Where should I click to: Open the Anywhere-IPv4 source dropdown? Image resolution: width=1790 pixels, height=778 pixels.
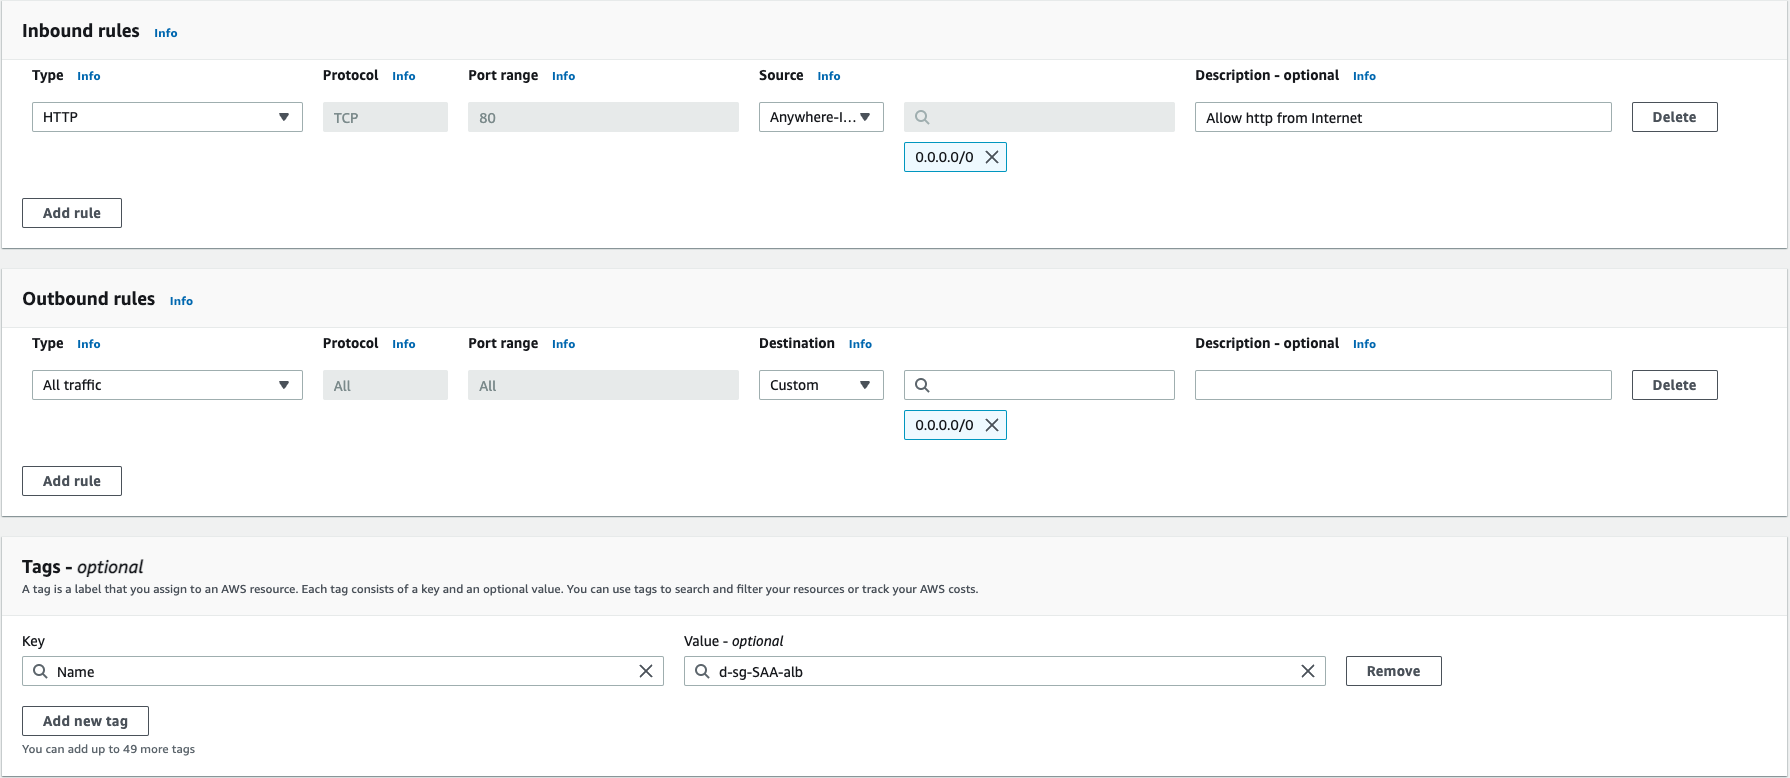[820, 117]
